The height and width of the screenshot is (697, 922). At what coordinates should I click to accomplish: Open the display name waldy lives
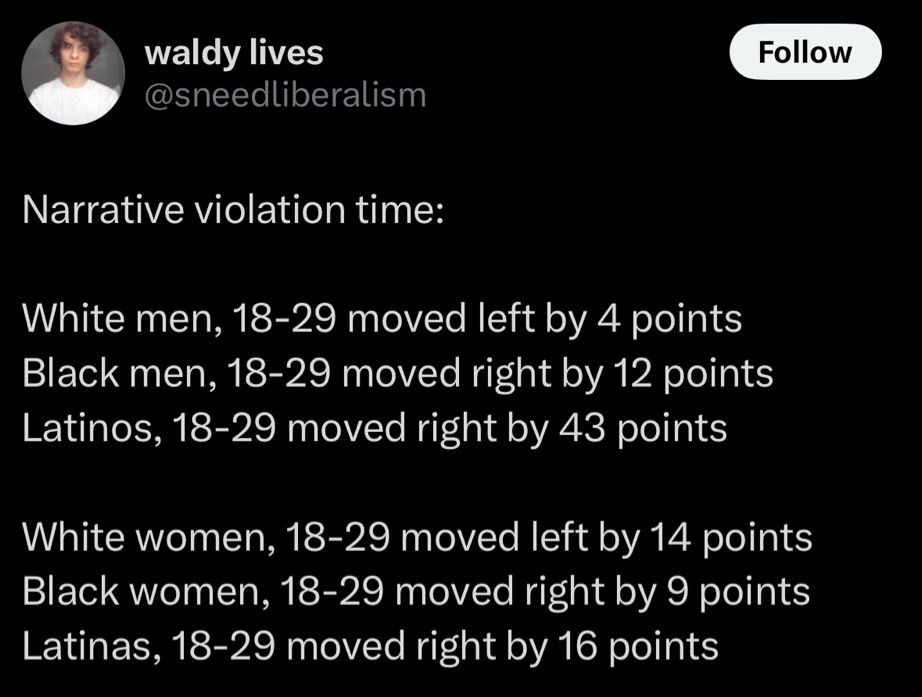[x=233, y=52]
